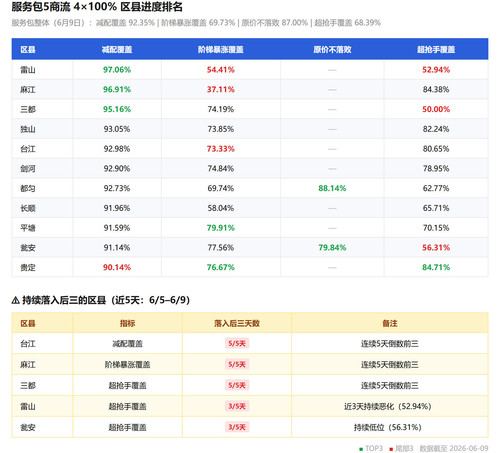Click the 服务包整体（6月9日）summary line
Viewport: 500px width, 453px height.
pyautogui.click(x=196, y=23)
